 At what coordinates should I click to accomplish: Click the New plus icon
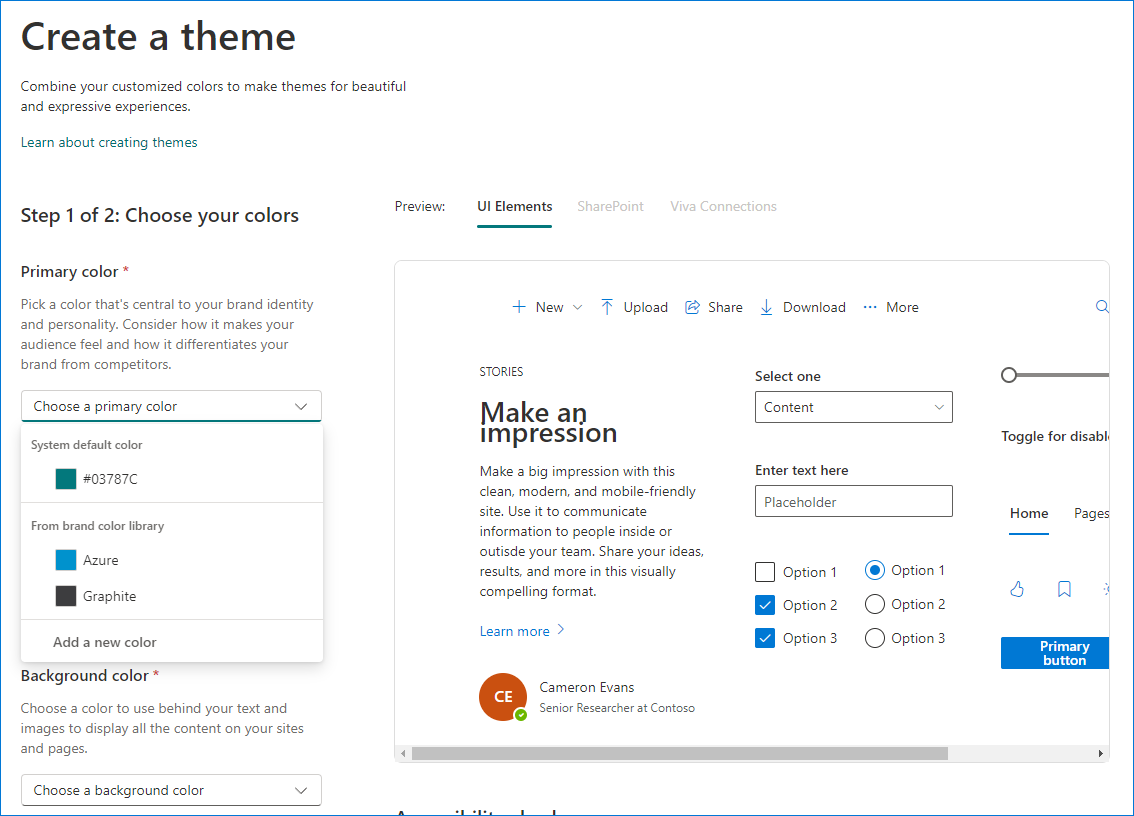coord(519,307)
